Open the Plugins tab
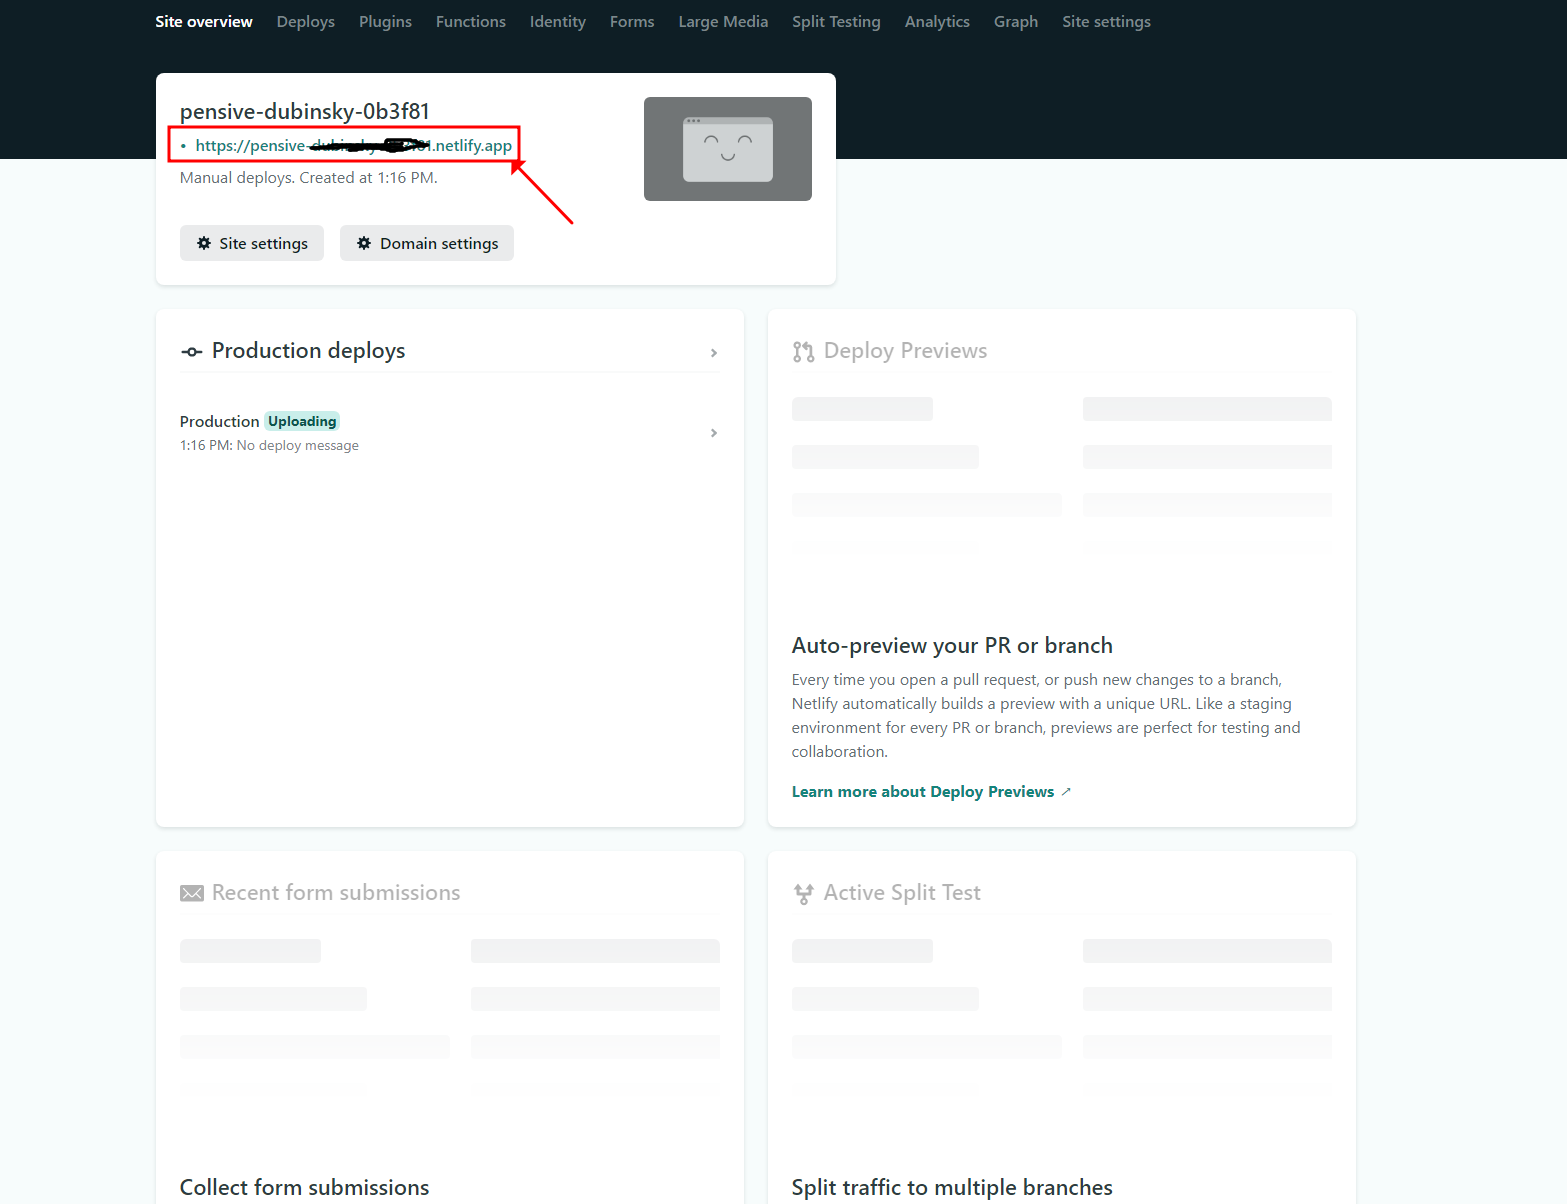Screen dimensions: 1567x1204 [x=385, y=22]
